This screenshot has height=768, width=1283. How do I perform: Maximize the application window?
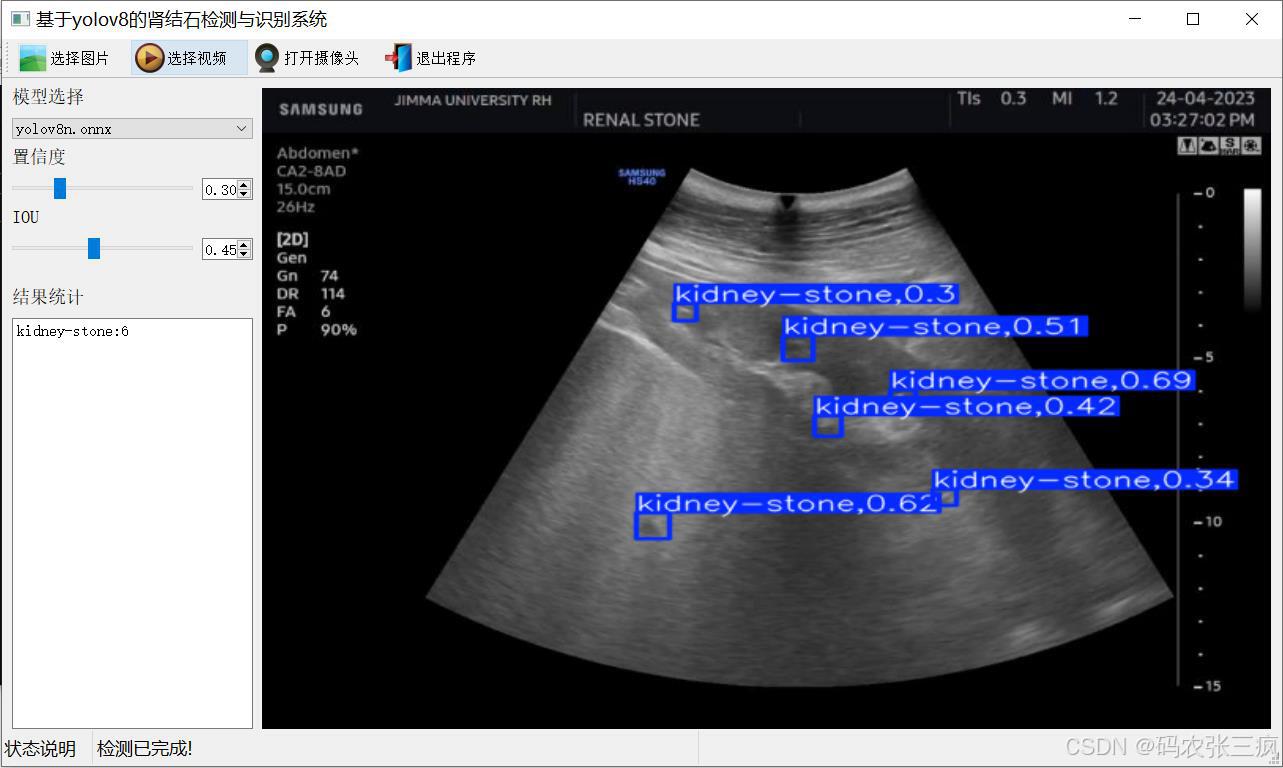click(x=1192, y=19)
